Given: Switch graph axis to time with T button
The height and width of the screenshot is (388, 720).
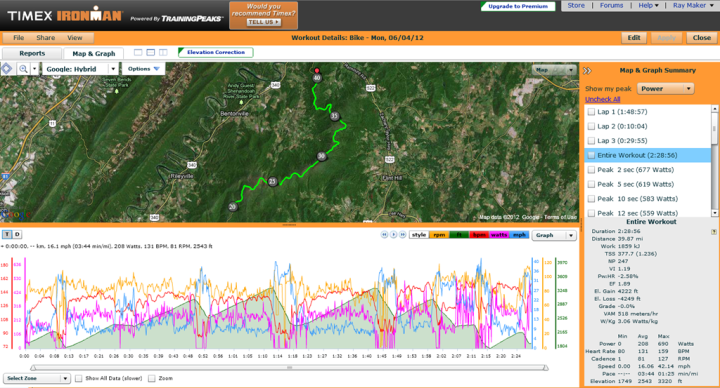Looking at the screenshot, I should pyautogui.click(x=7, y=234).
